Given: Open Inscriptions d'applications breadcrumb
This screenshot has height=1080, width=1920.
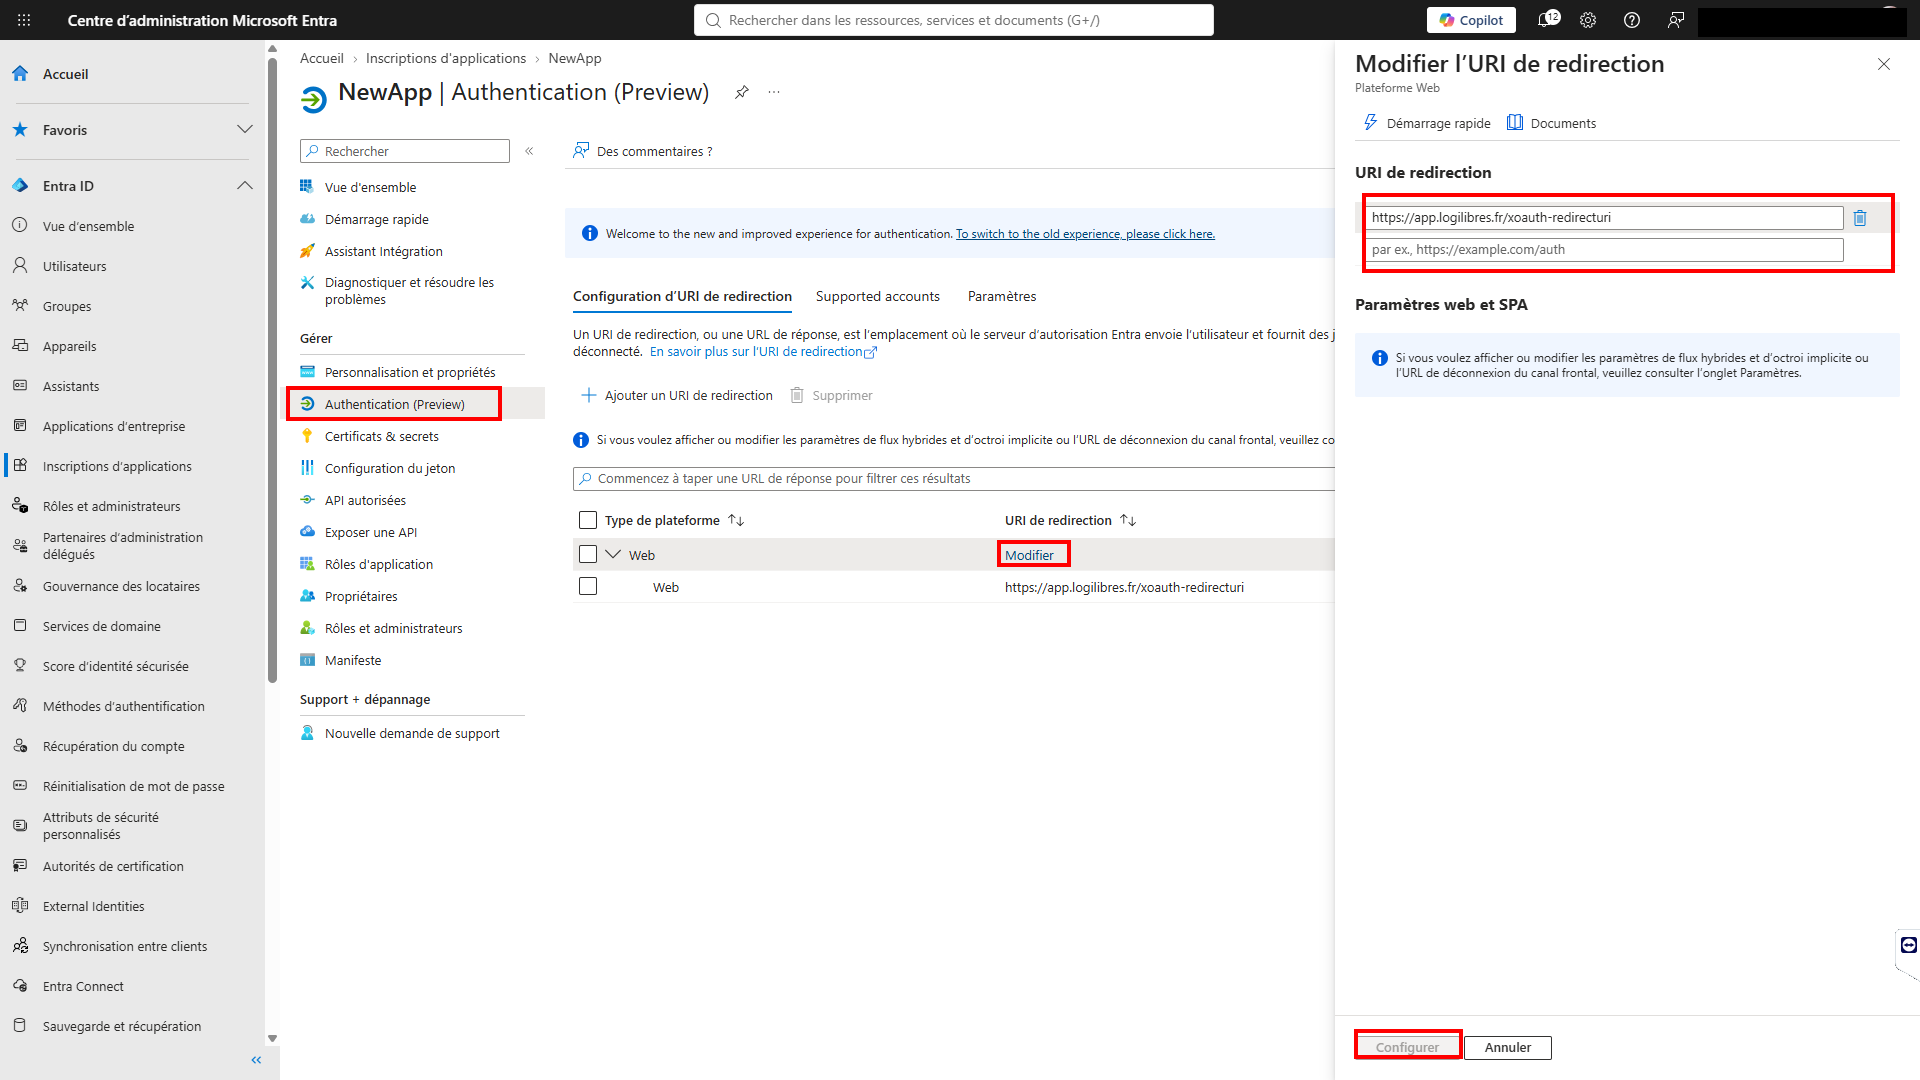Looking at the screenshot, I should coord(446,58).
